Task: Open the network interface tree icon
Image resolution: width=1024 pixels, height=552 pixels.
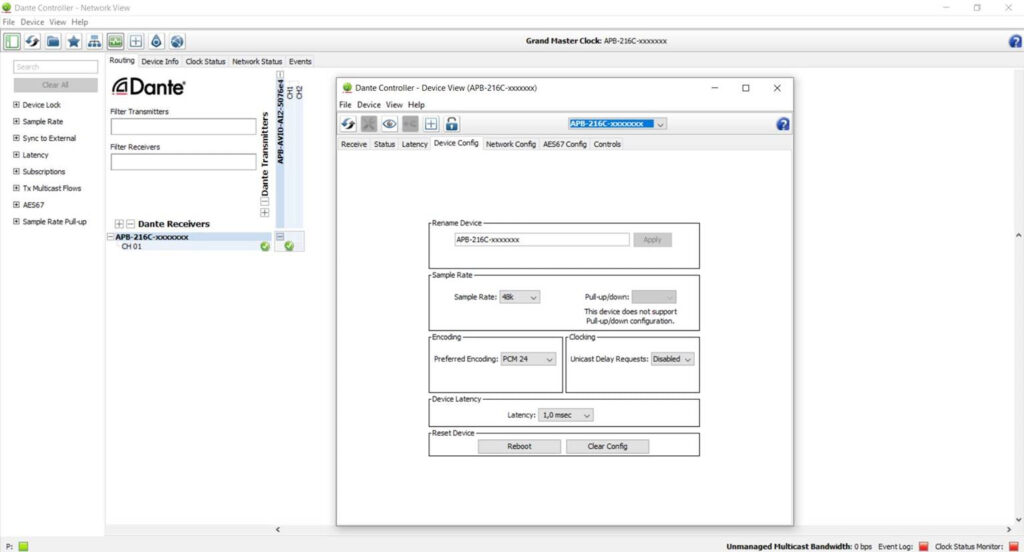Action: click(x=95, y=41)
